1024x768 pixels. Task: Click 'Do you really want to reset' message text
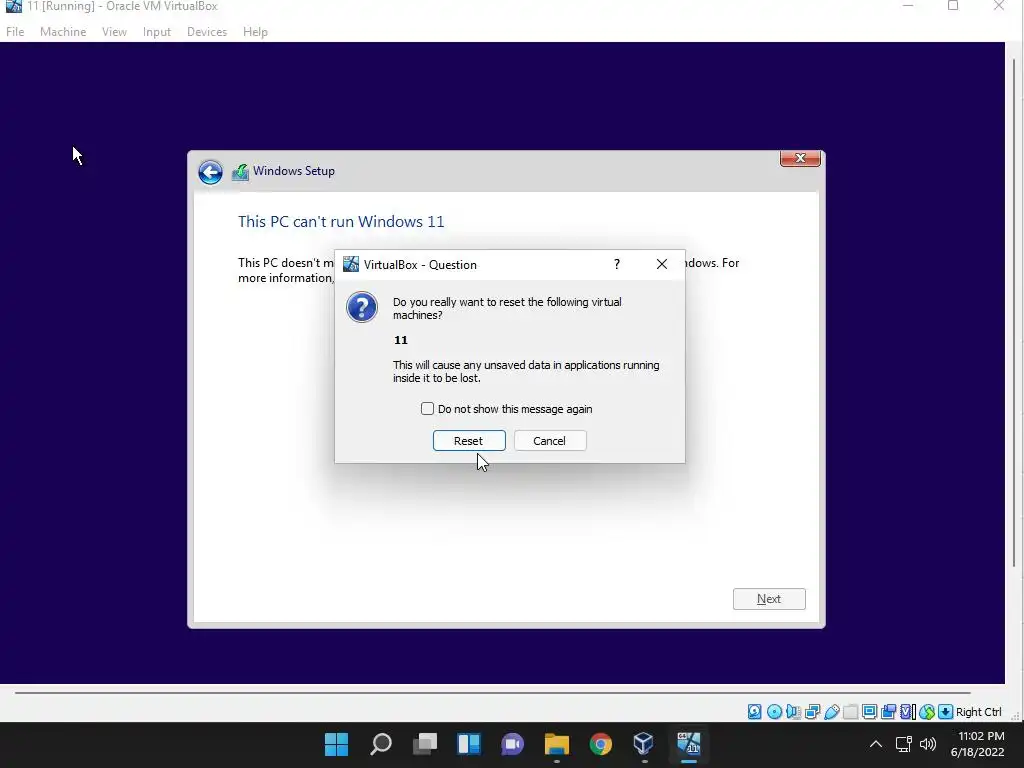click(x=507, y=308)
